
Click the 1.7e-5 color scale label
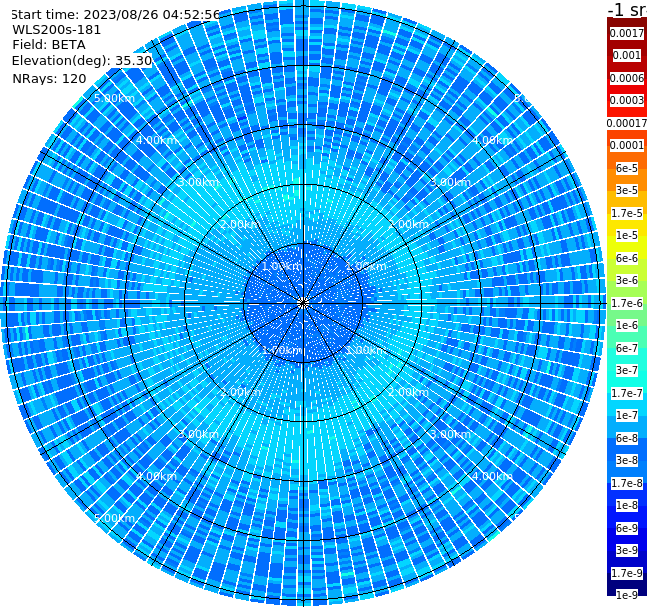click(627, 213)
